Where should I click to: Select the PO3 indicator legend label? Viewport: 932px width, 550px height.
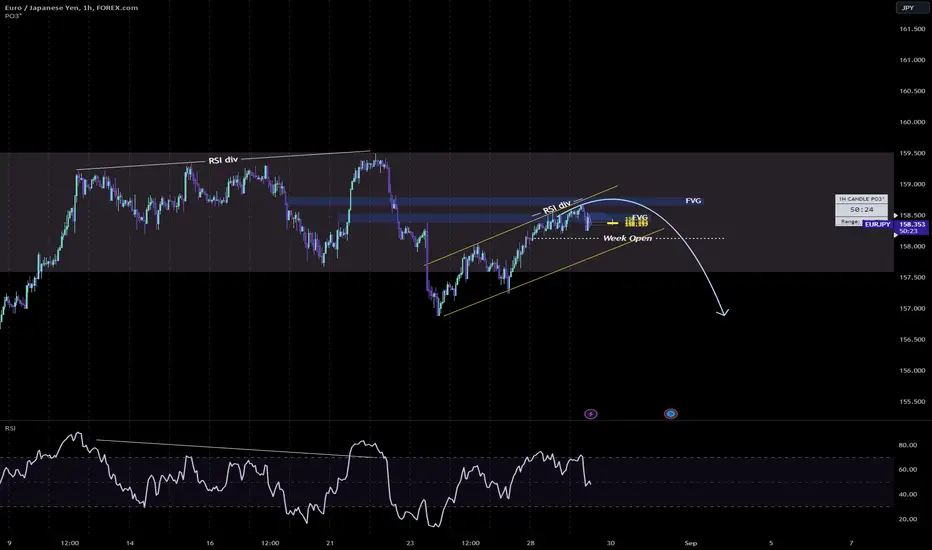tap(13, 16)
